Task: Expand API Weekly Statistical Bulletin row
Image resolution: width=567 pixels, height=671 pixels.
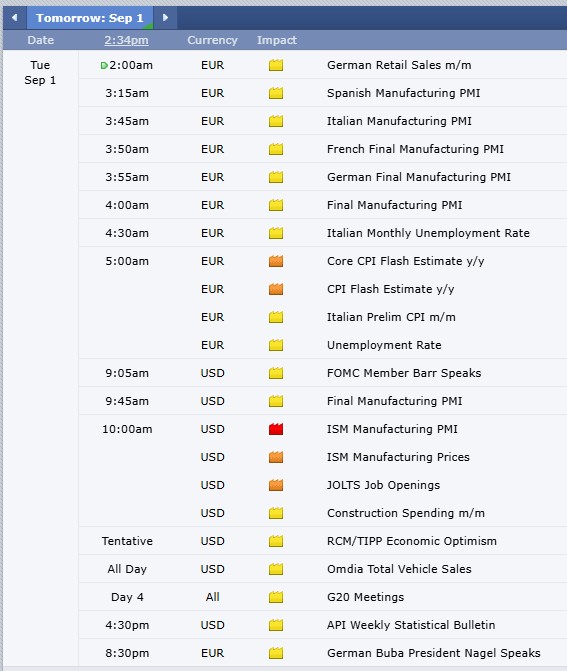Action: pos(323,625)
